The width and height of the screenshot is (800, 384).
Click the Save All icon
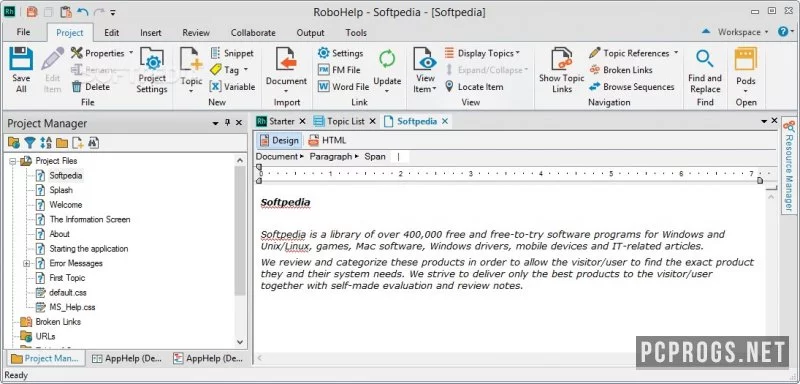pos(21,59)
